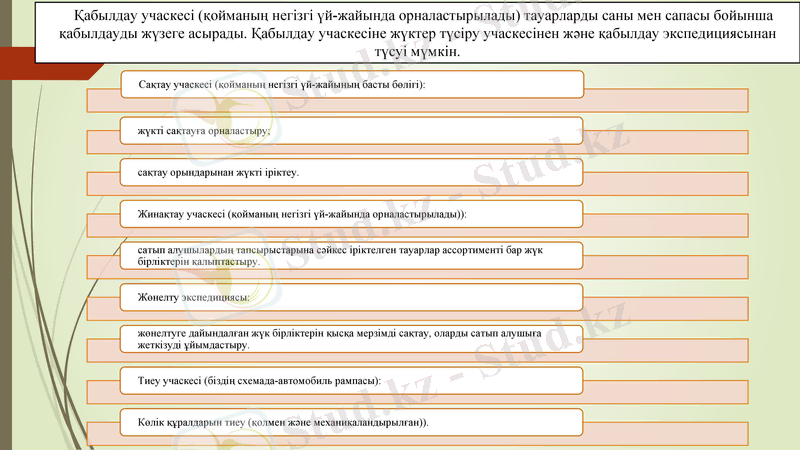Click the box starting with 'сатып алушылардың тапсырыстарына'
The image size is (800, 450).
[351, 255]
